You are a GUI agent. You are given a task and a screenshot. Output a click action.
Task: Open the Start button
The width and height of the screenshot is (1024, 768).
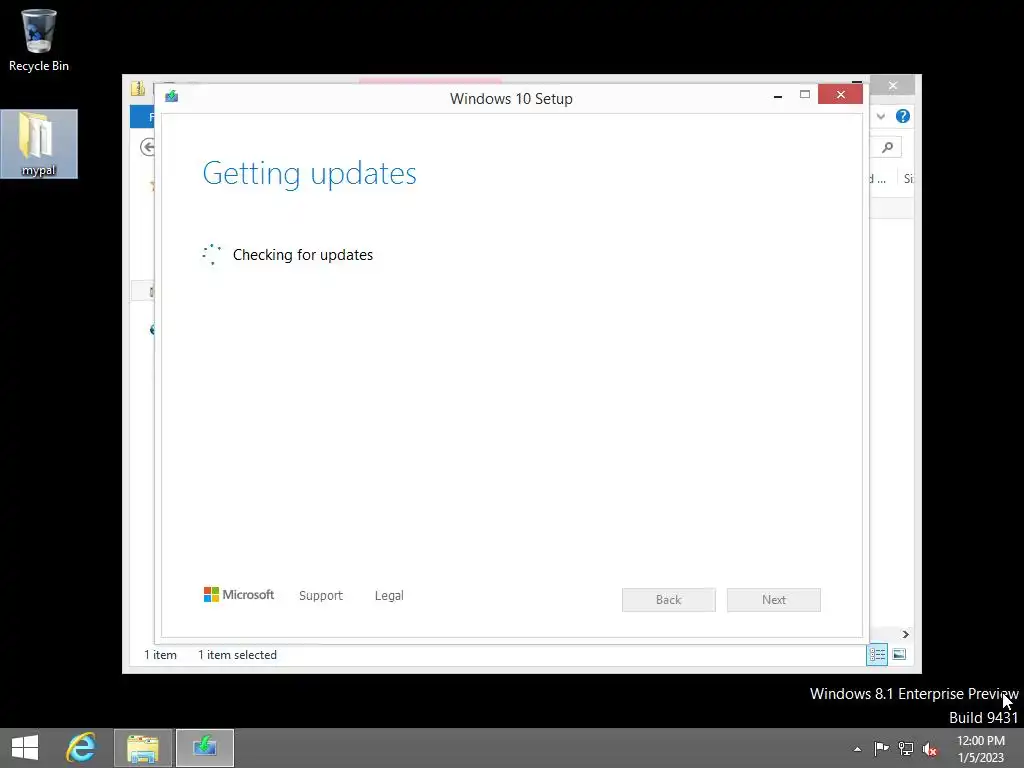coord(25,748)
